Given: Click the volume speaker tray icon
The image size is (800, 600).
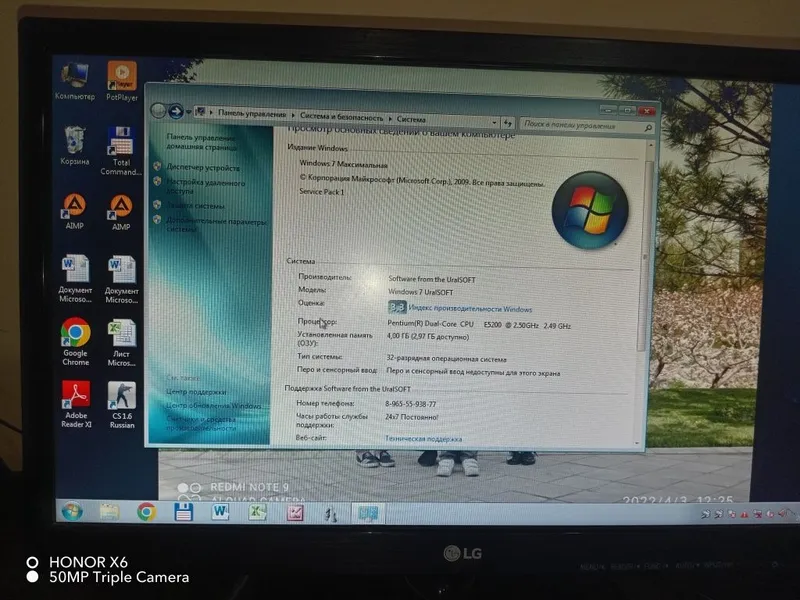Looking at the screenshot, I should pyautogui.click(x=782, y=514).
